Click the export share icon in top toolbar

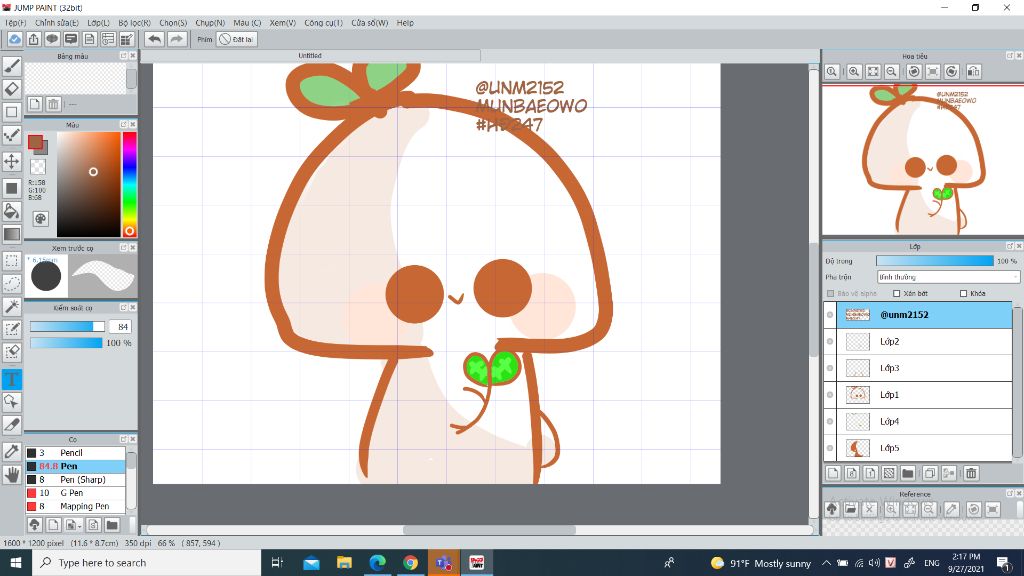tap(33, 39)
